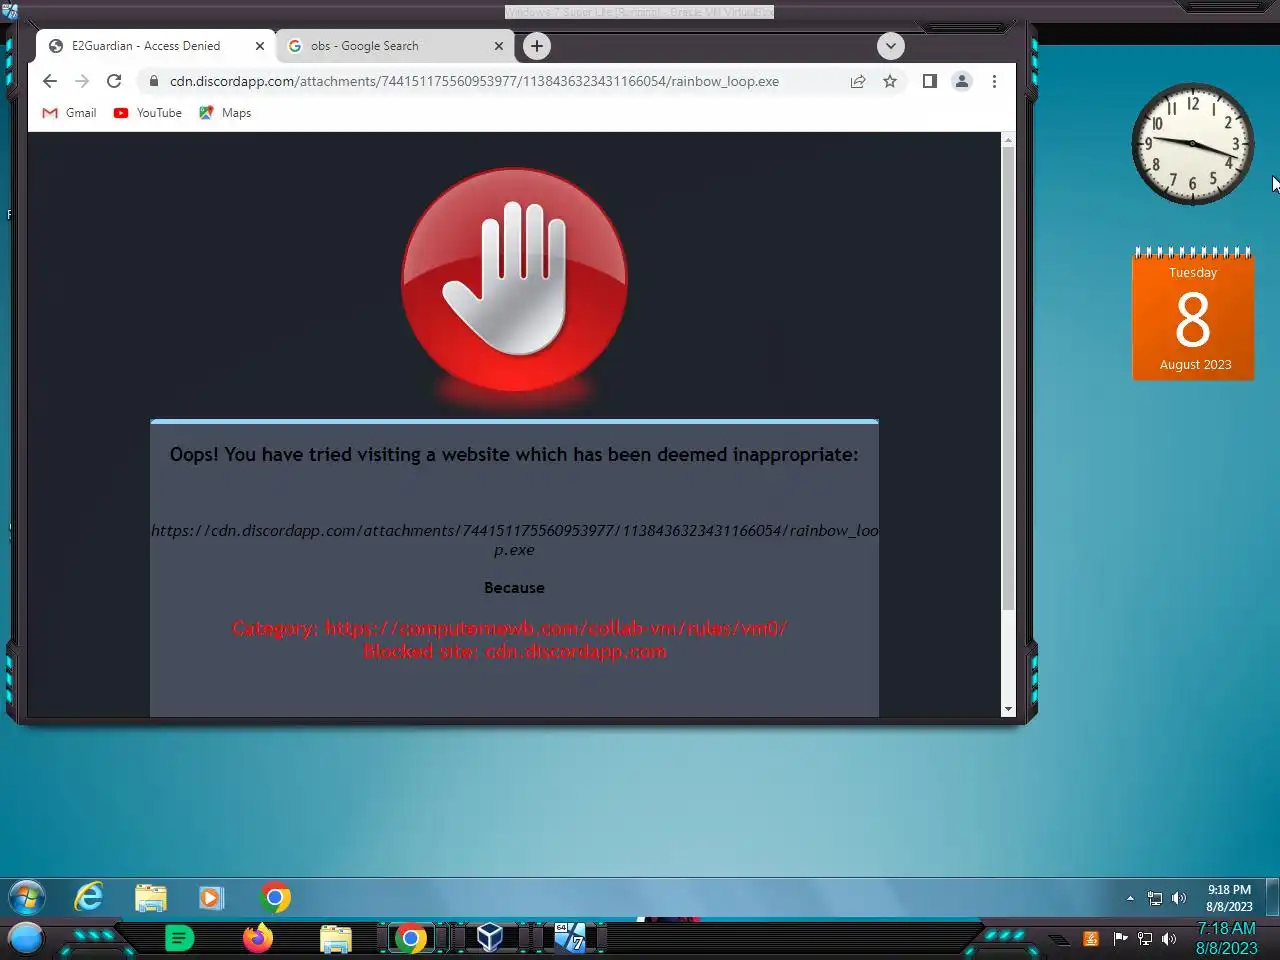Open YouTube bookmark
1280x960 pixels.
click(148, 113)
